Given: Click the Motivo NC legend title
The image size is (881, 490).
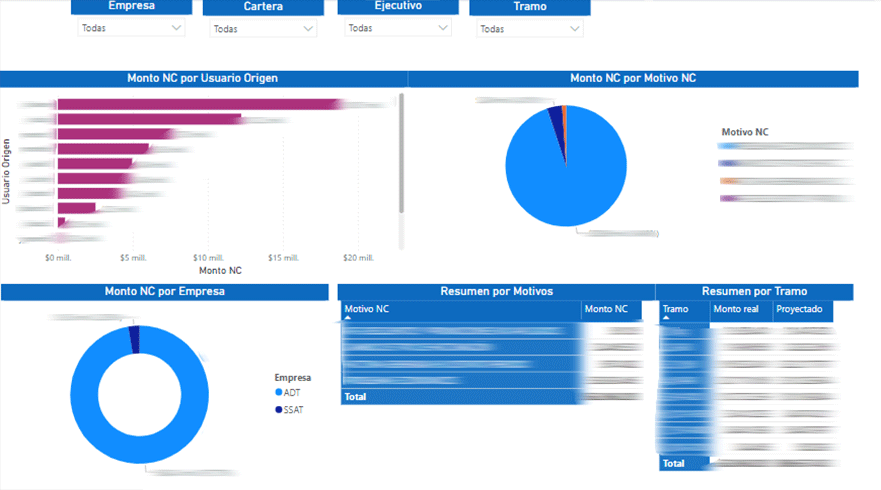Looking at the screenshot, I should (745, 132).
